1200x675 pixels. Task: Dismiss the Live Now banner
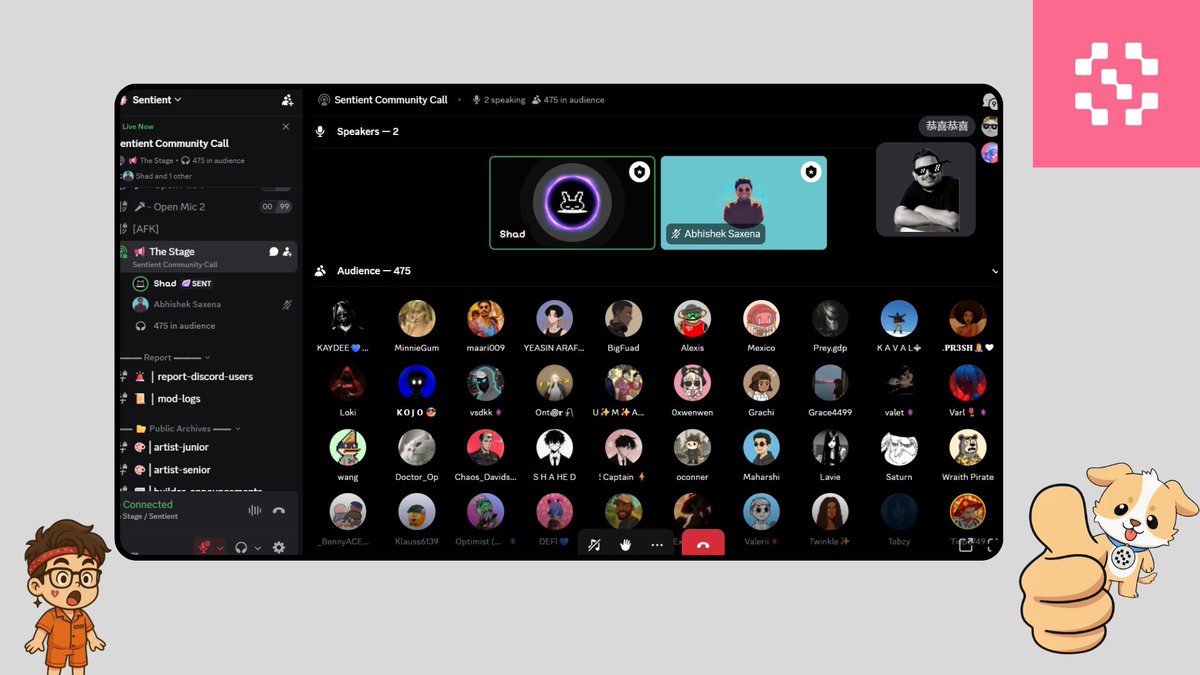pyautogui.click(x=286, y=127)
